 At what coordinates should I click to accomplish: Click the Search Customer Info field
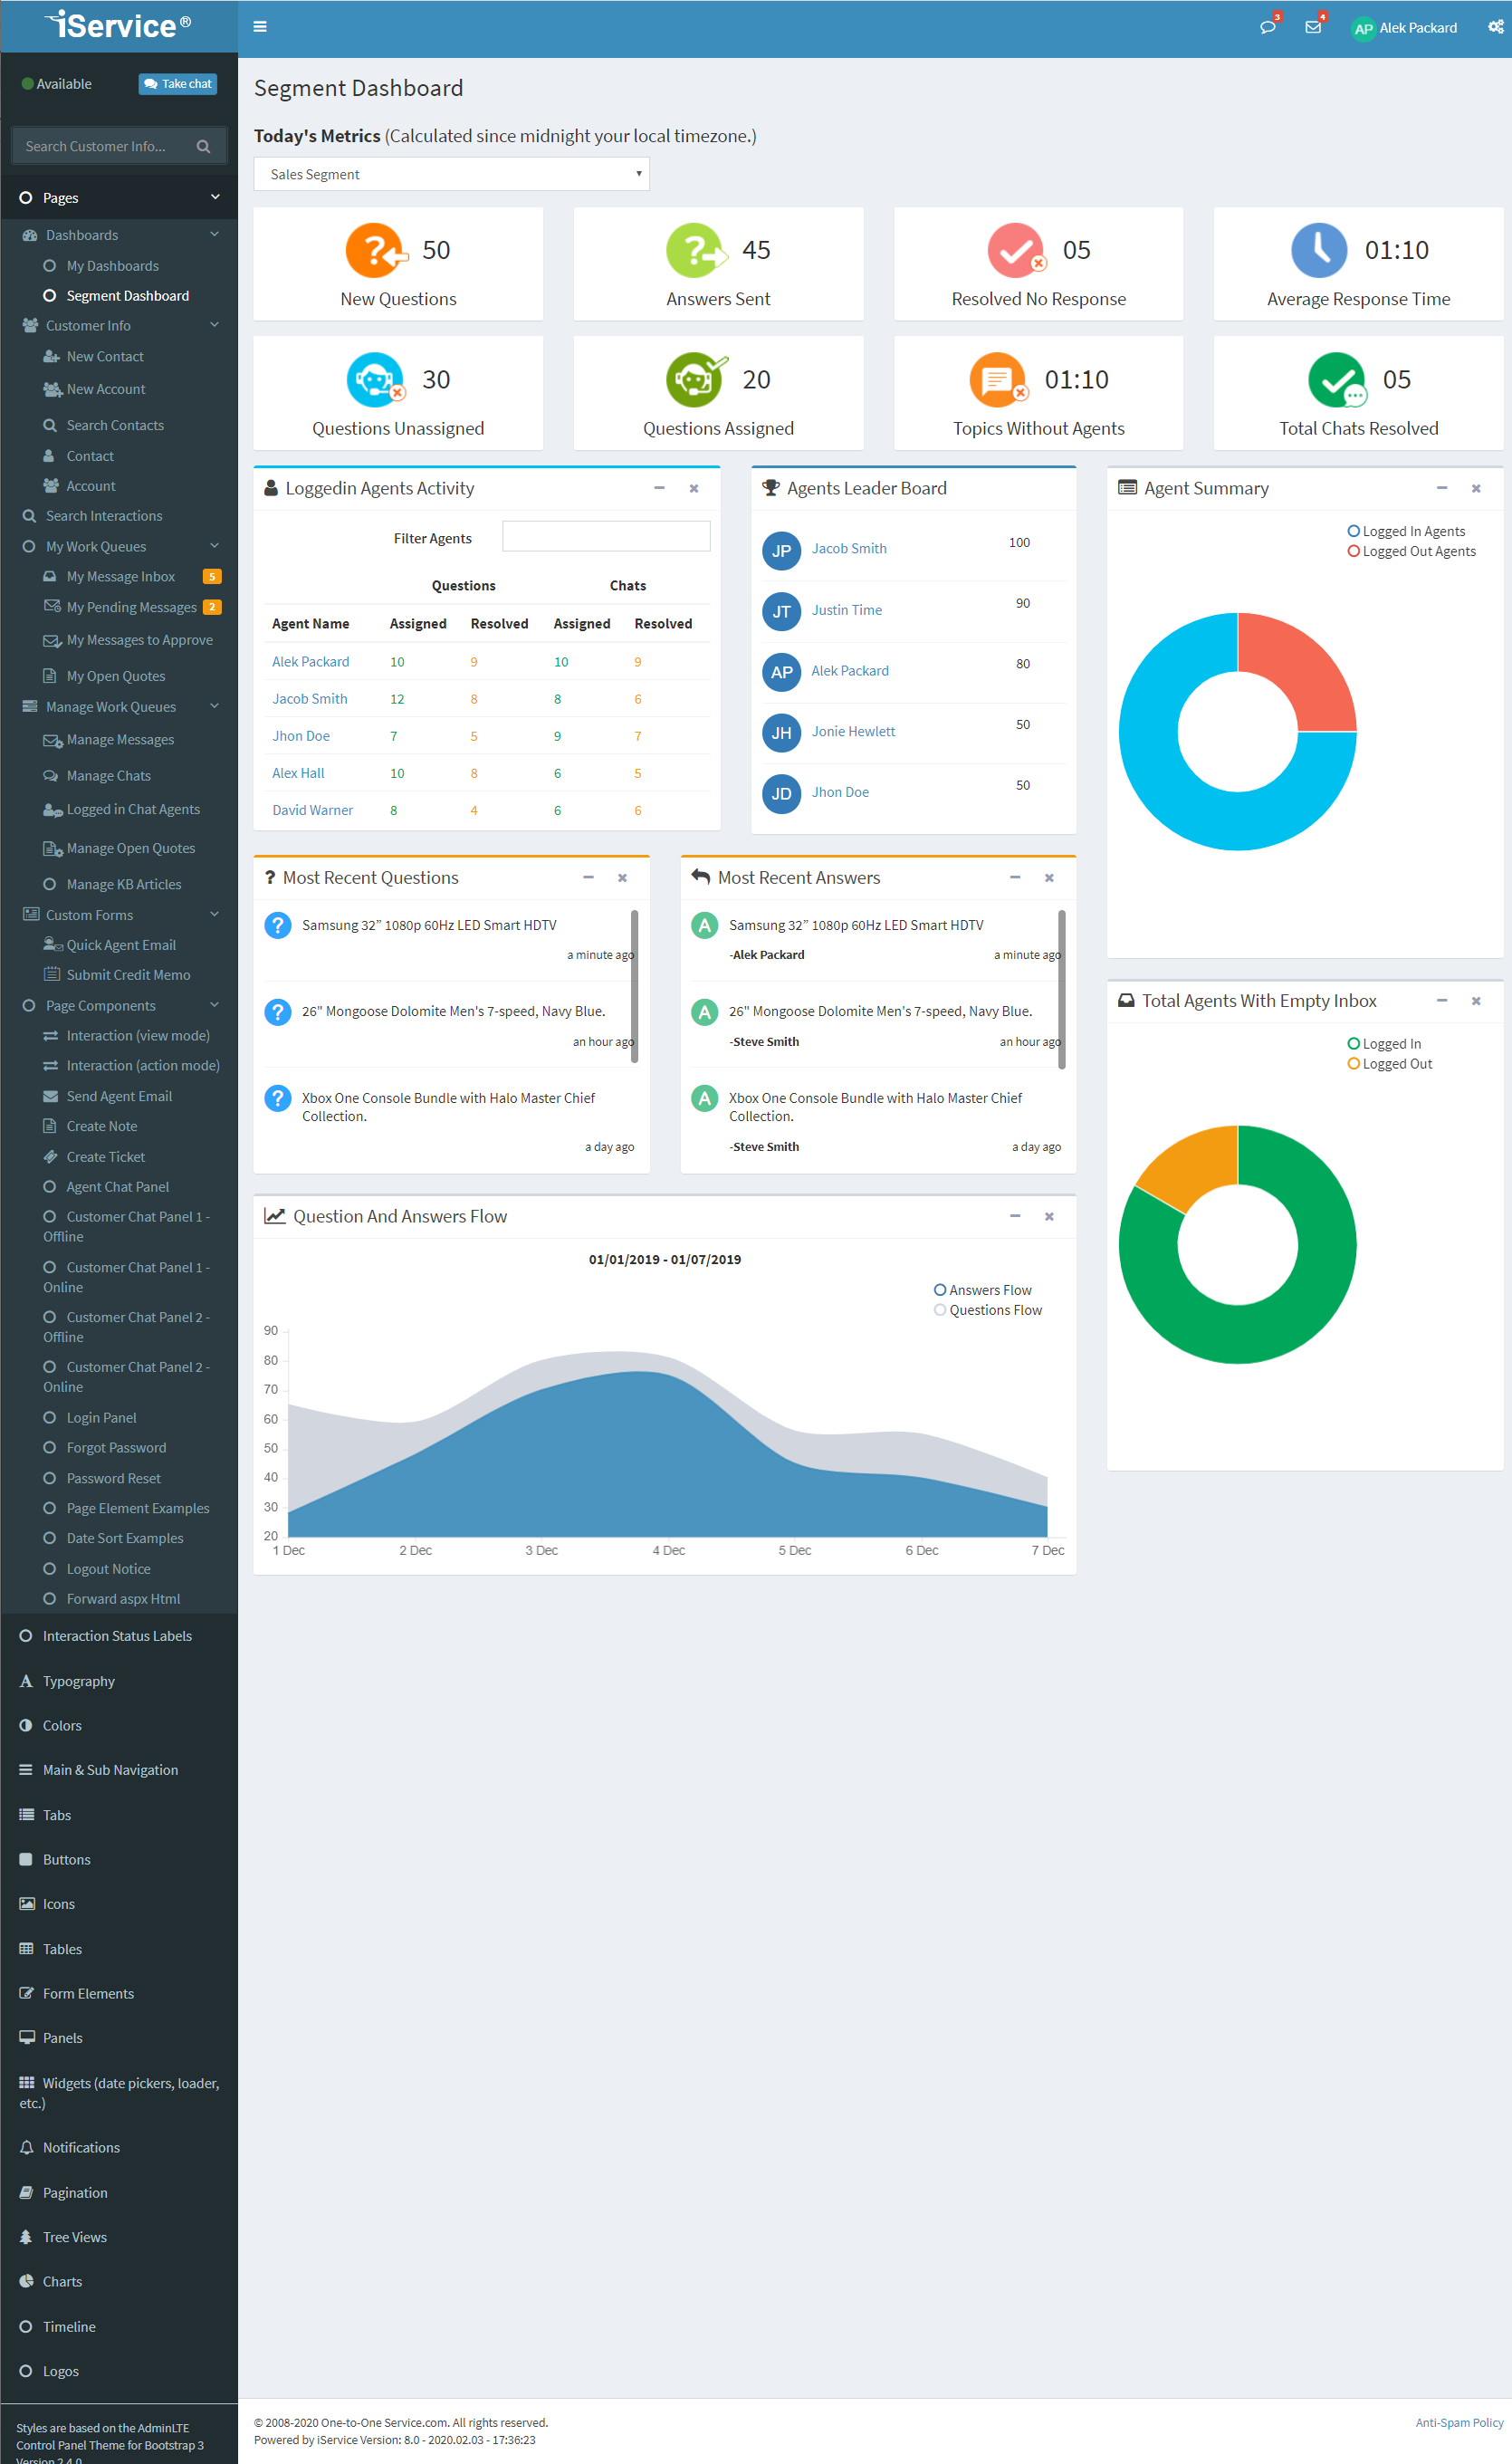tap(105, 146)
